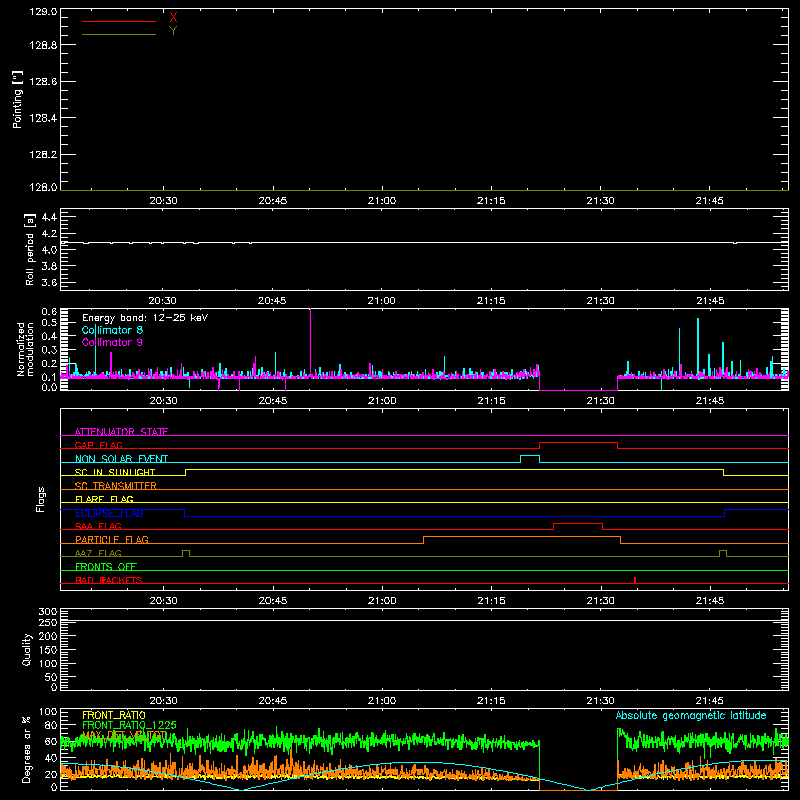Click the 21:30 label under Flags panel
Screen dimensions: 800x800
point(601,601)
